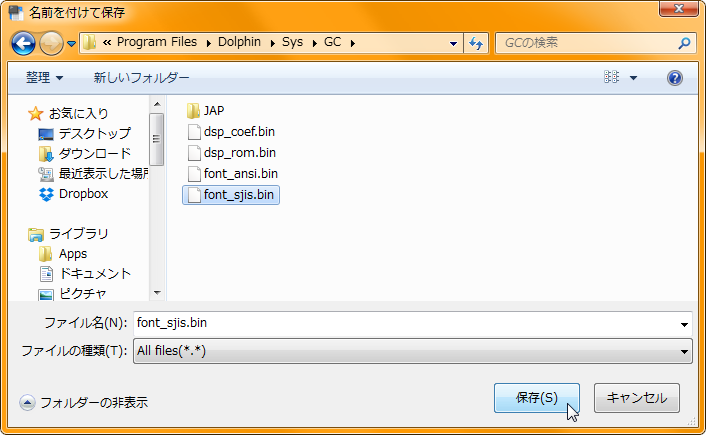The image size is (706, 435).
Task: Click the navigation pane scrollbar thumb
Action: point(156,139)
